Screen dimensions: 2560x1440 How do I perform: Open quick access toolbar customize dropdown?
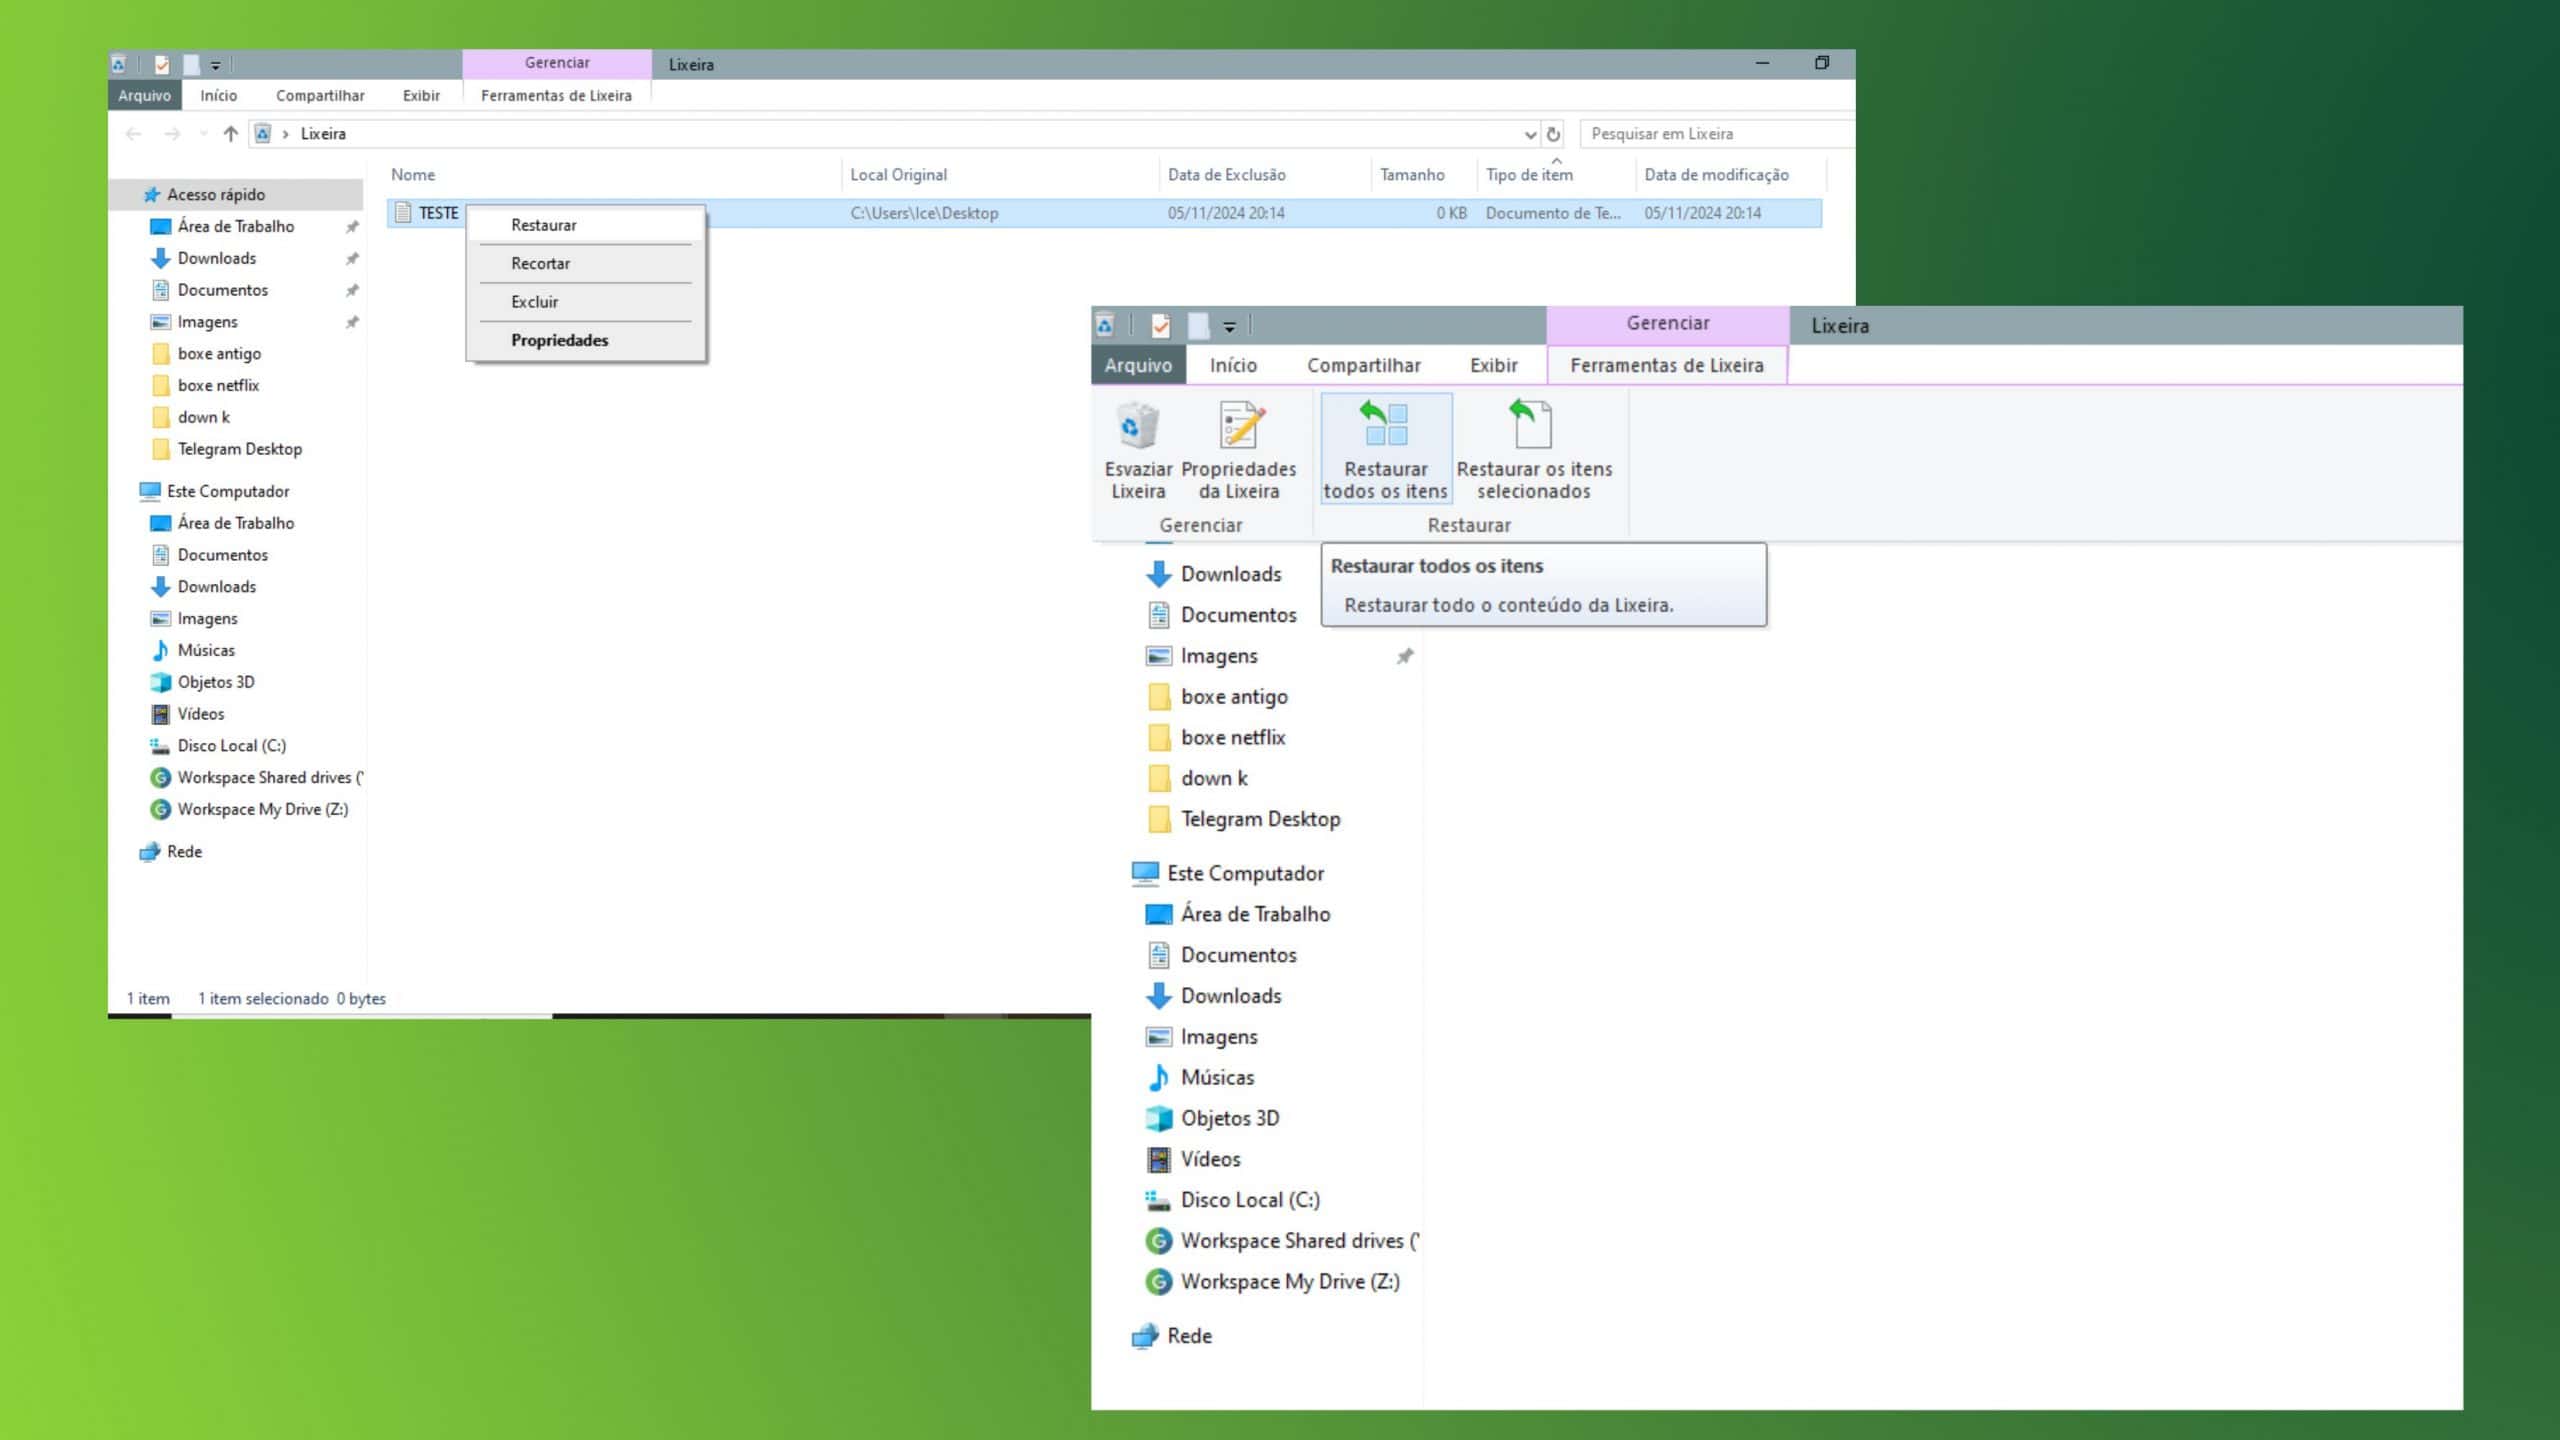[215, 65]
